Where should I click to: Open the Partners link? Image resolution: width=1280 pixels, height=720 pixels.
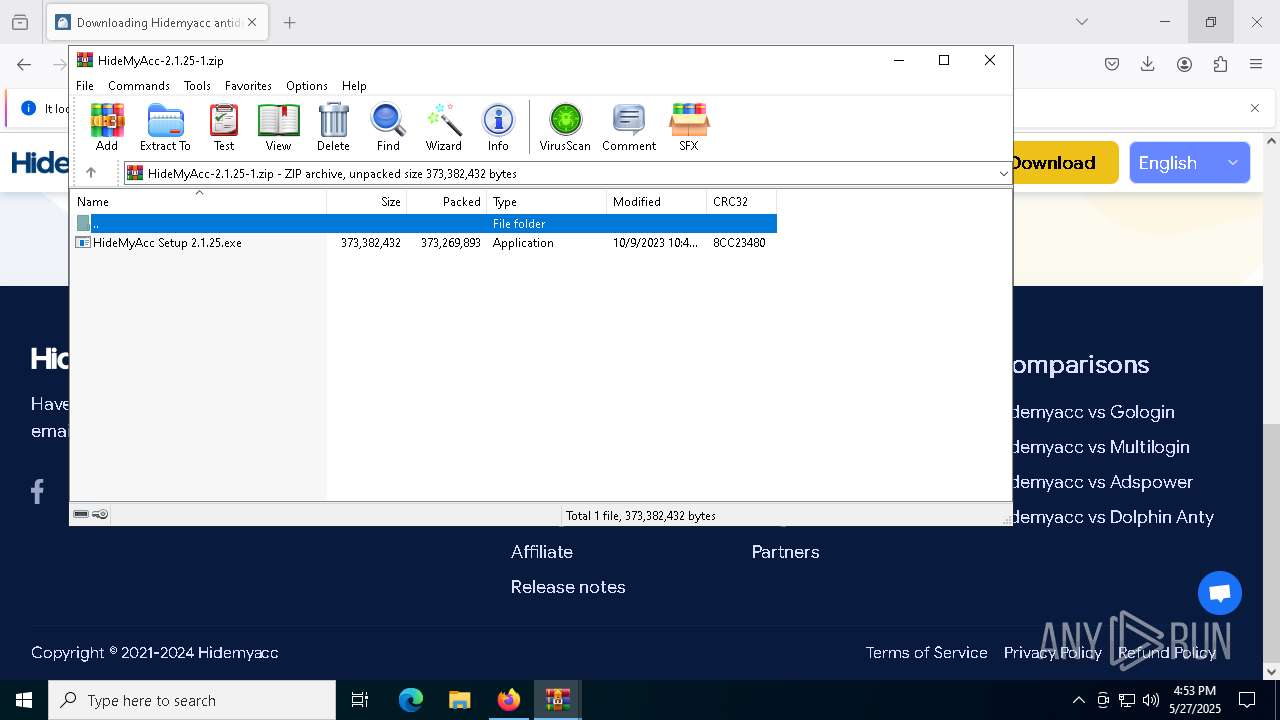tap(785, 552)
